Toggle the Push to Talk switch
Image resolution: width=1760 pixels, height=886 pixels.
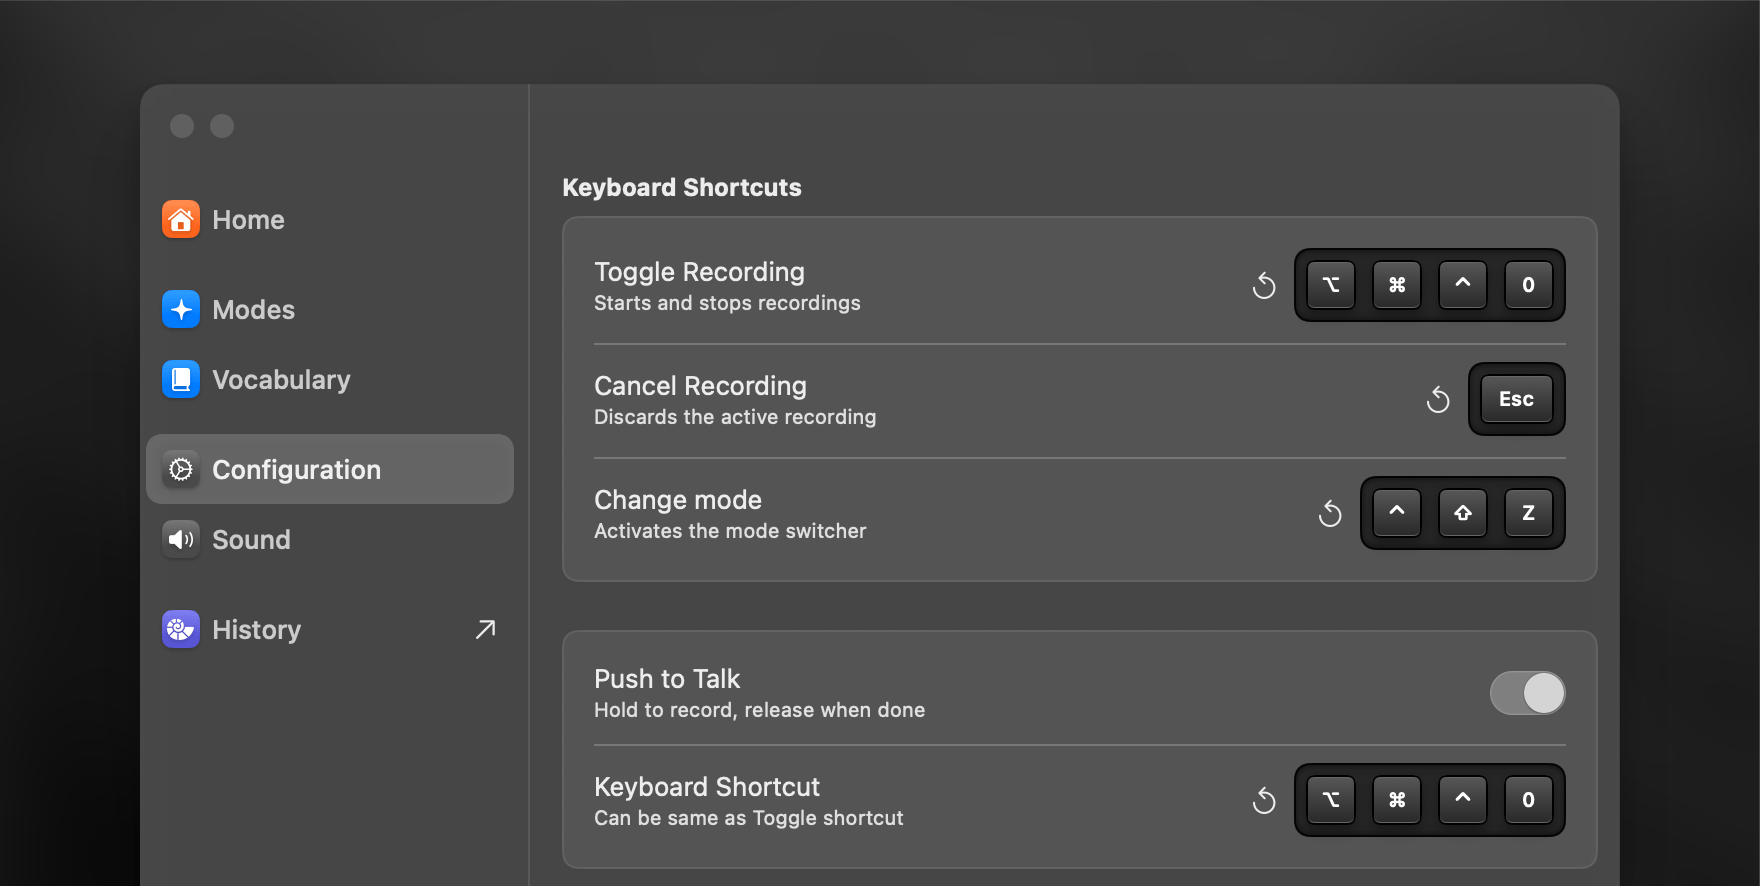click(1527, 693)
